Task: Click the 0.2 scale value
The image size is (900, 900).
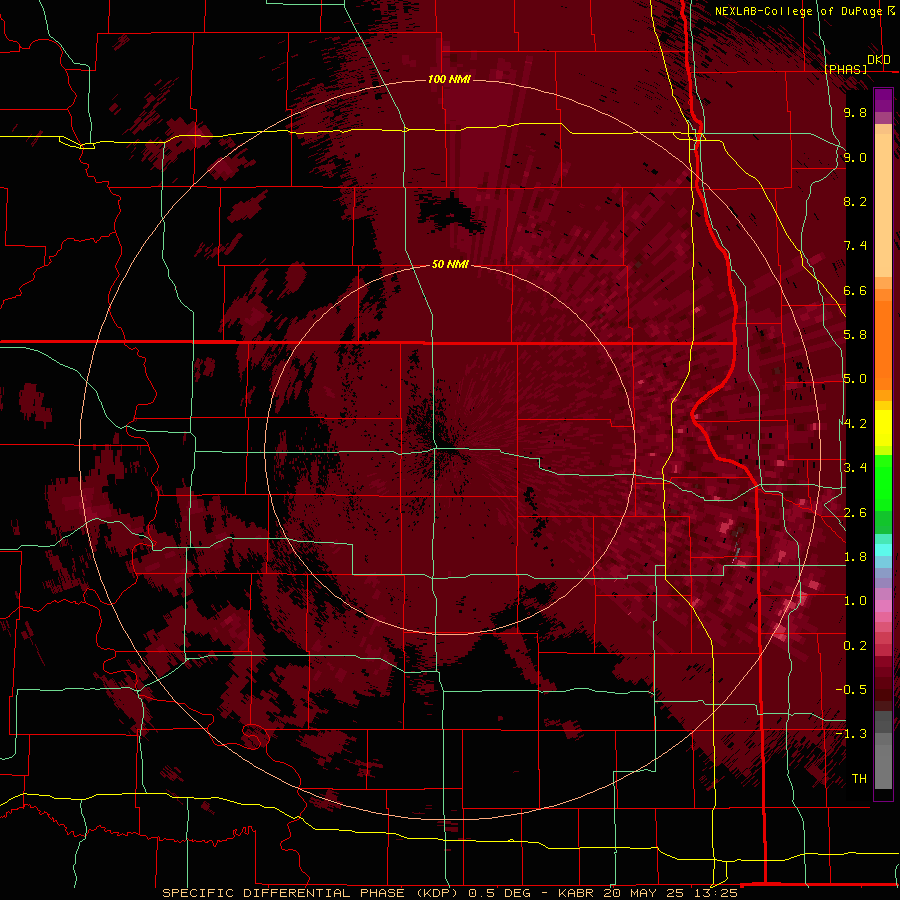Action: coord(855,646)
